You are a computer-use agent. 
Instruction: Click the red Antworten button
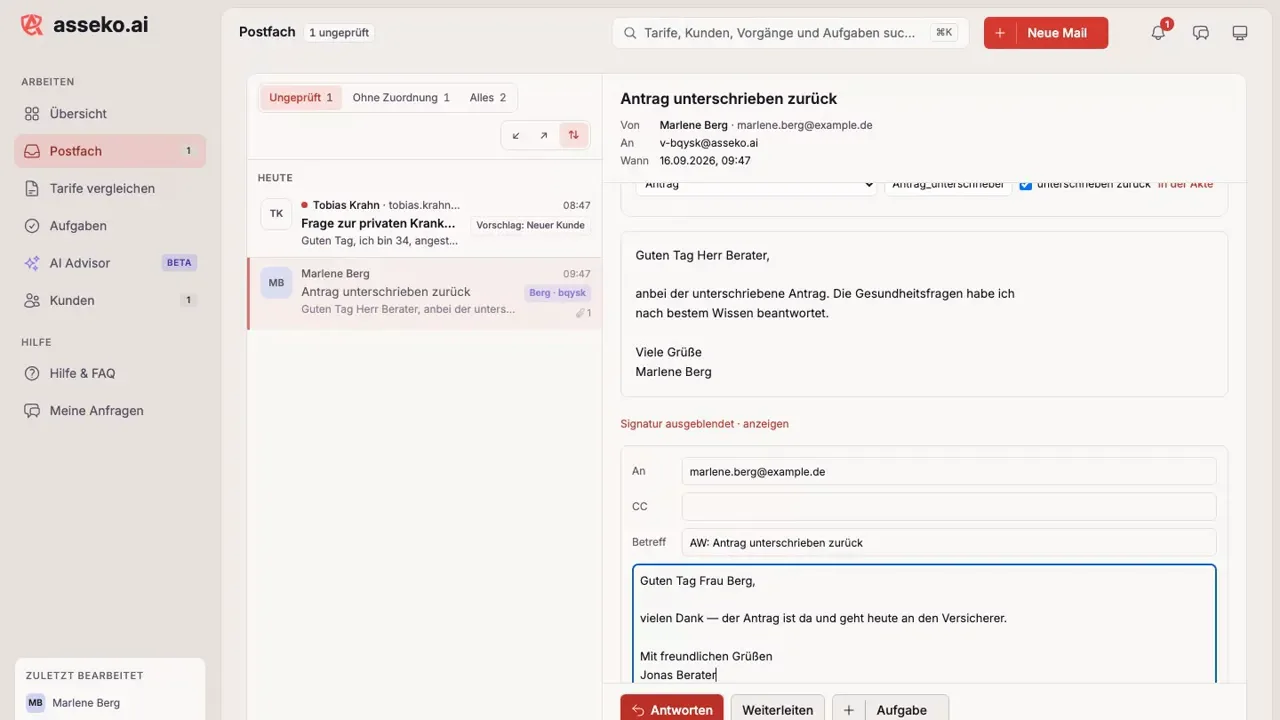(672, 709)
